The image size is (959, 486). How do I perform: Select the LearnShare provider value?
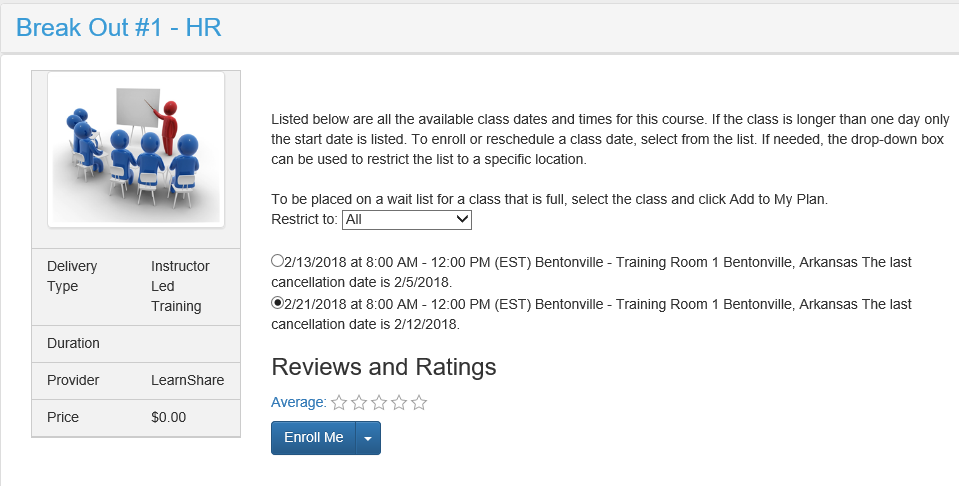point(187,380)
